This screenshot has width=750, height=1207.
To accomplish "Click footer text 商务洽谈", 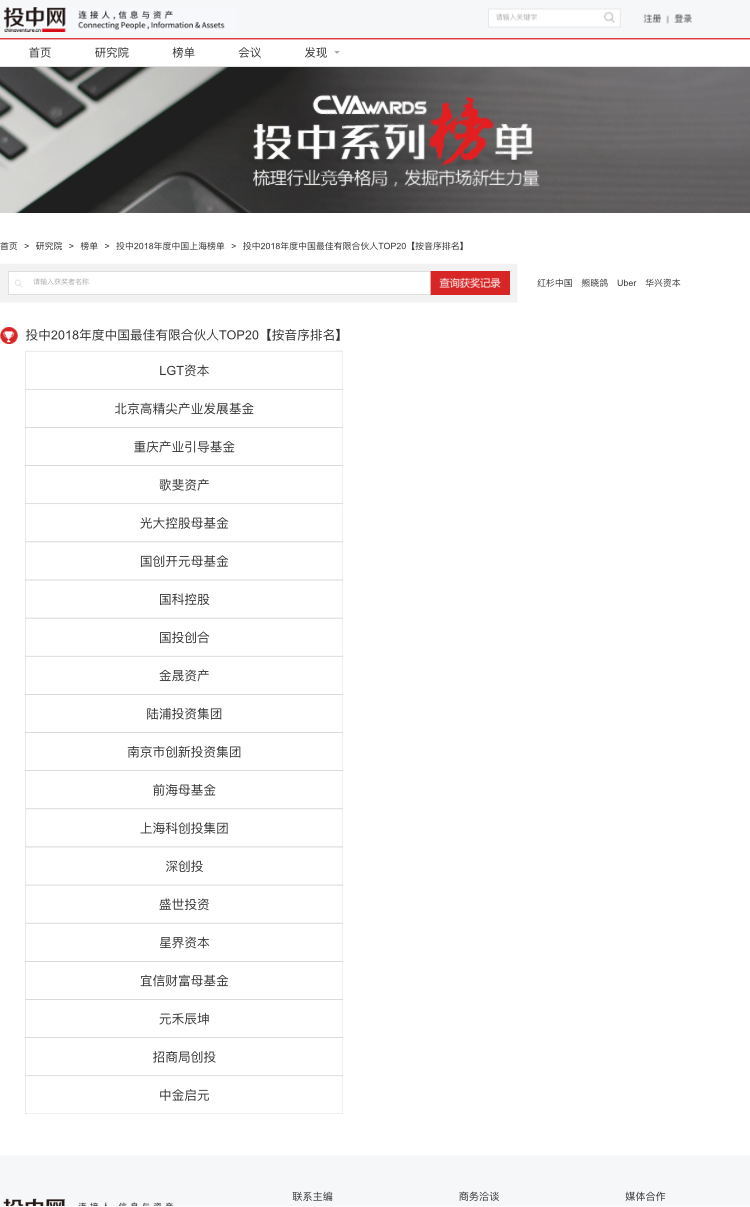I will tap(479, 1196).
